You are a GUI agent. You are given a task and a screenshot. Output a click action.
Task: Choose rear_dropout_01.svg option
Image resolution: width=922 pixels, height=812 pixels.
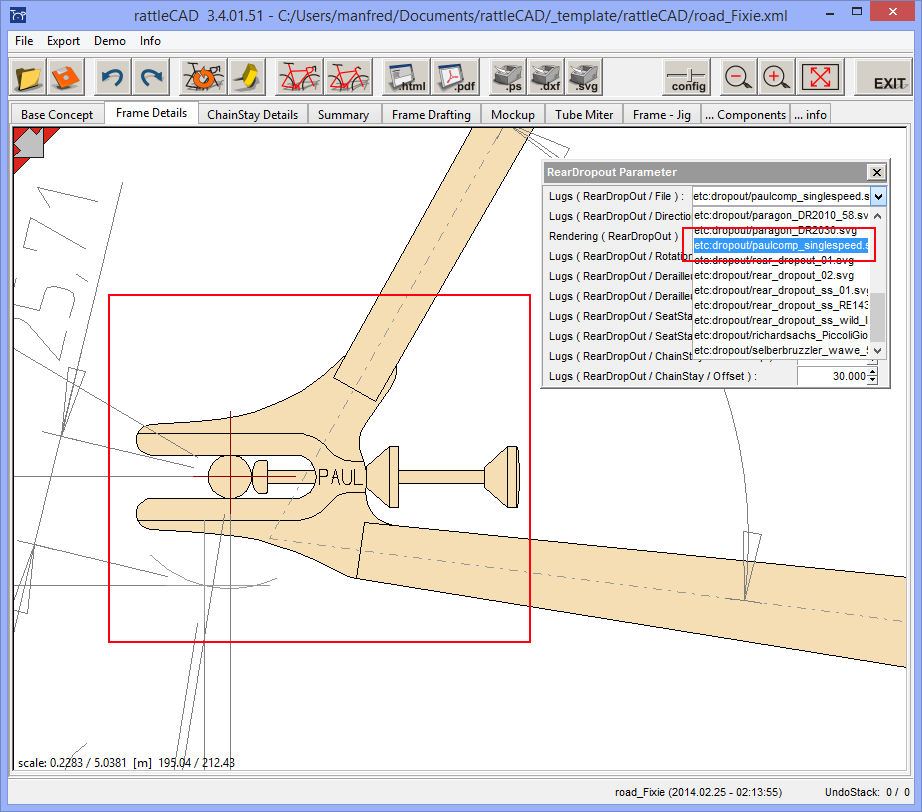[781, 260]
